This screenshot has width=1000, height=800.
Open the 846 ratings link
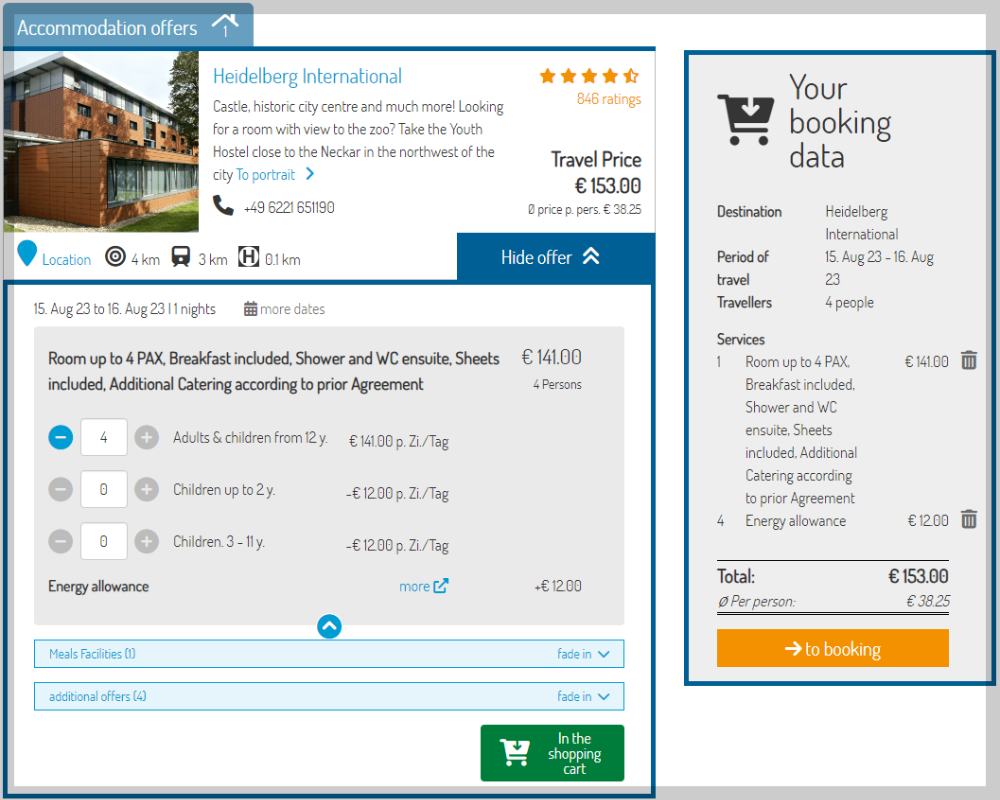coord(608,99)
